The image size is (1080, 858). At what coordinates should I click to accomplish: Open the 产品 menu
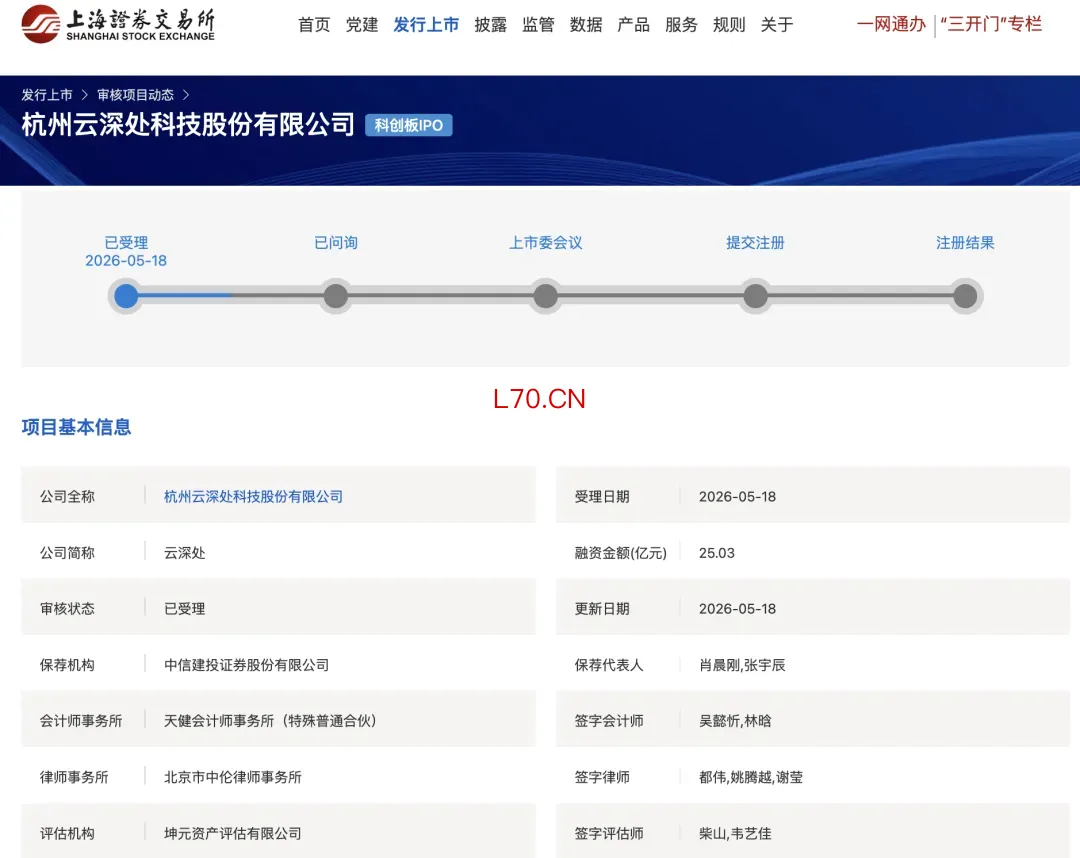(634, 25)
